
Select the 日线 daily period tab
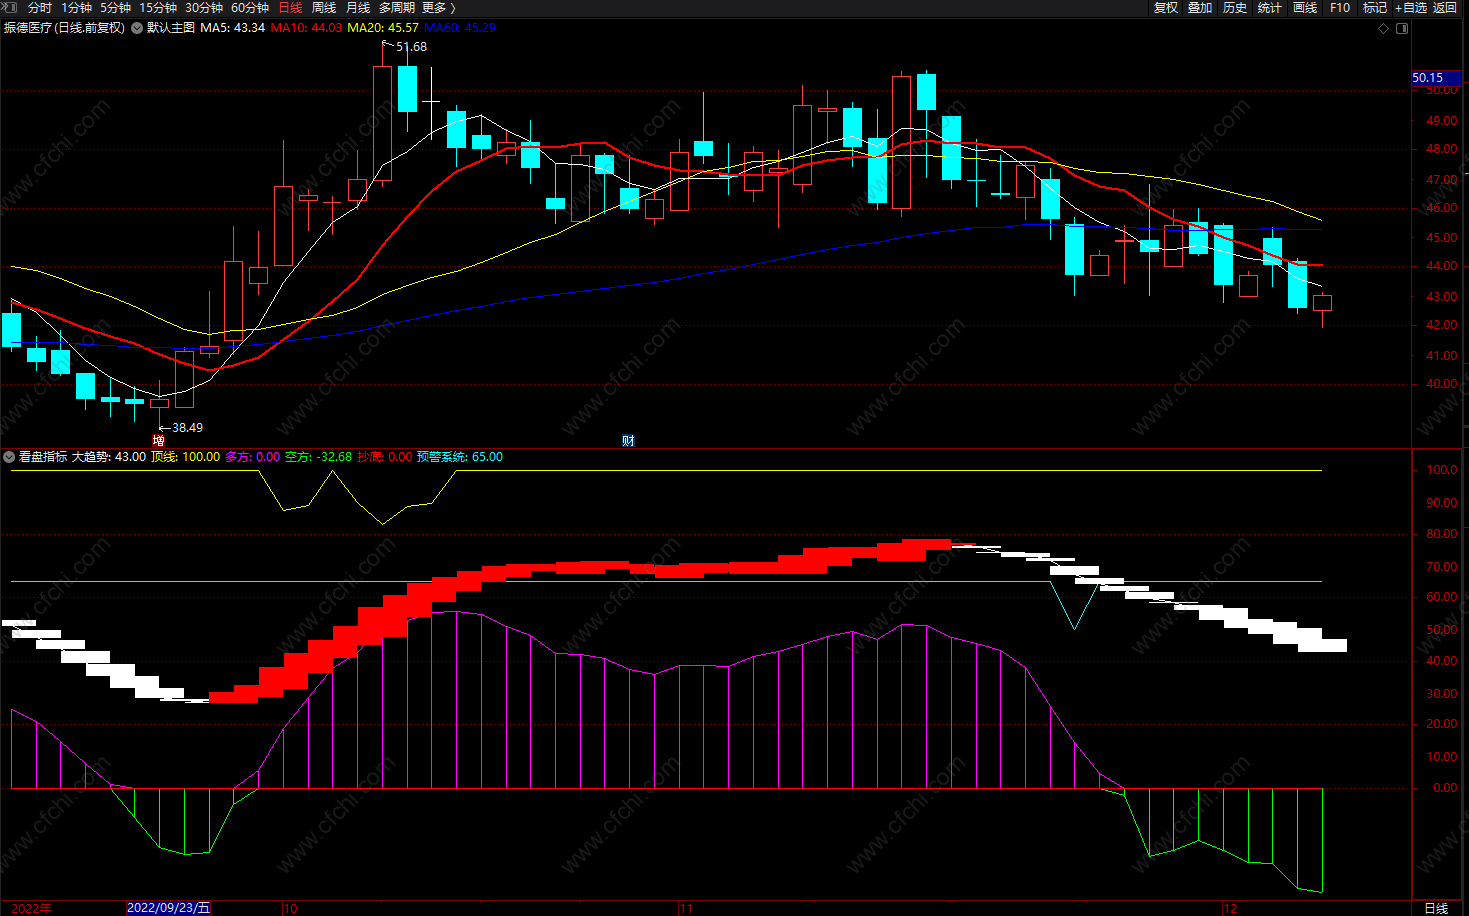[291, 7]
